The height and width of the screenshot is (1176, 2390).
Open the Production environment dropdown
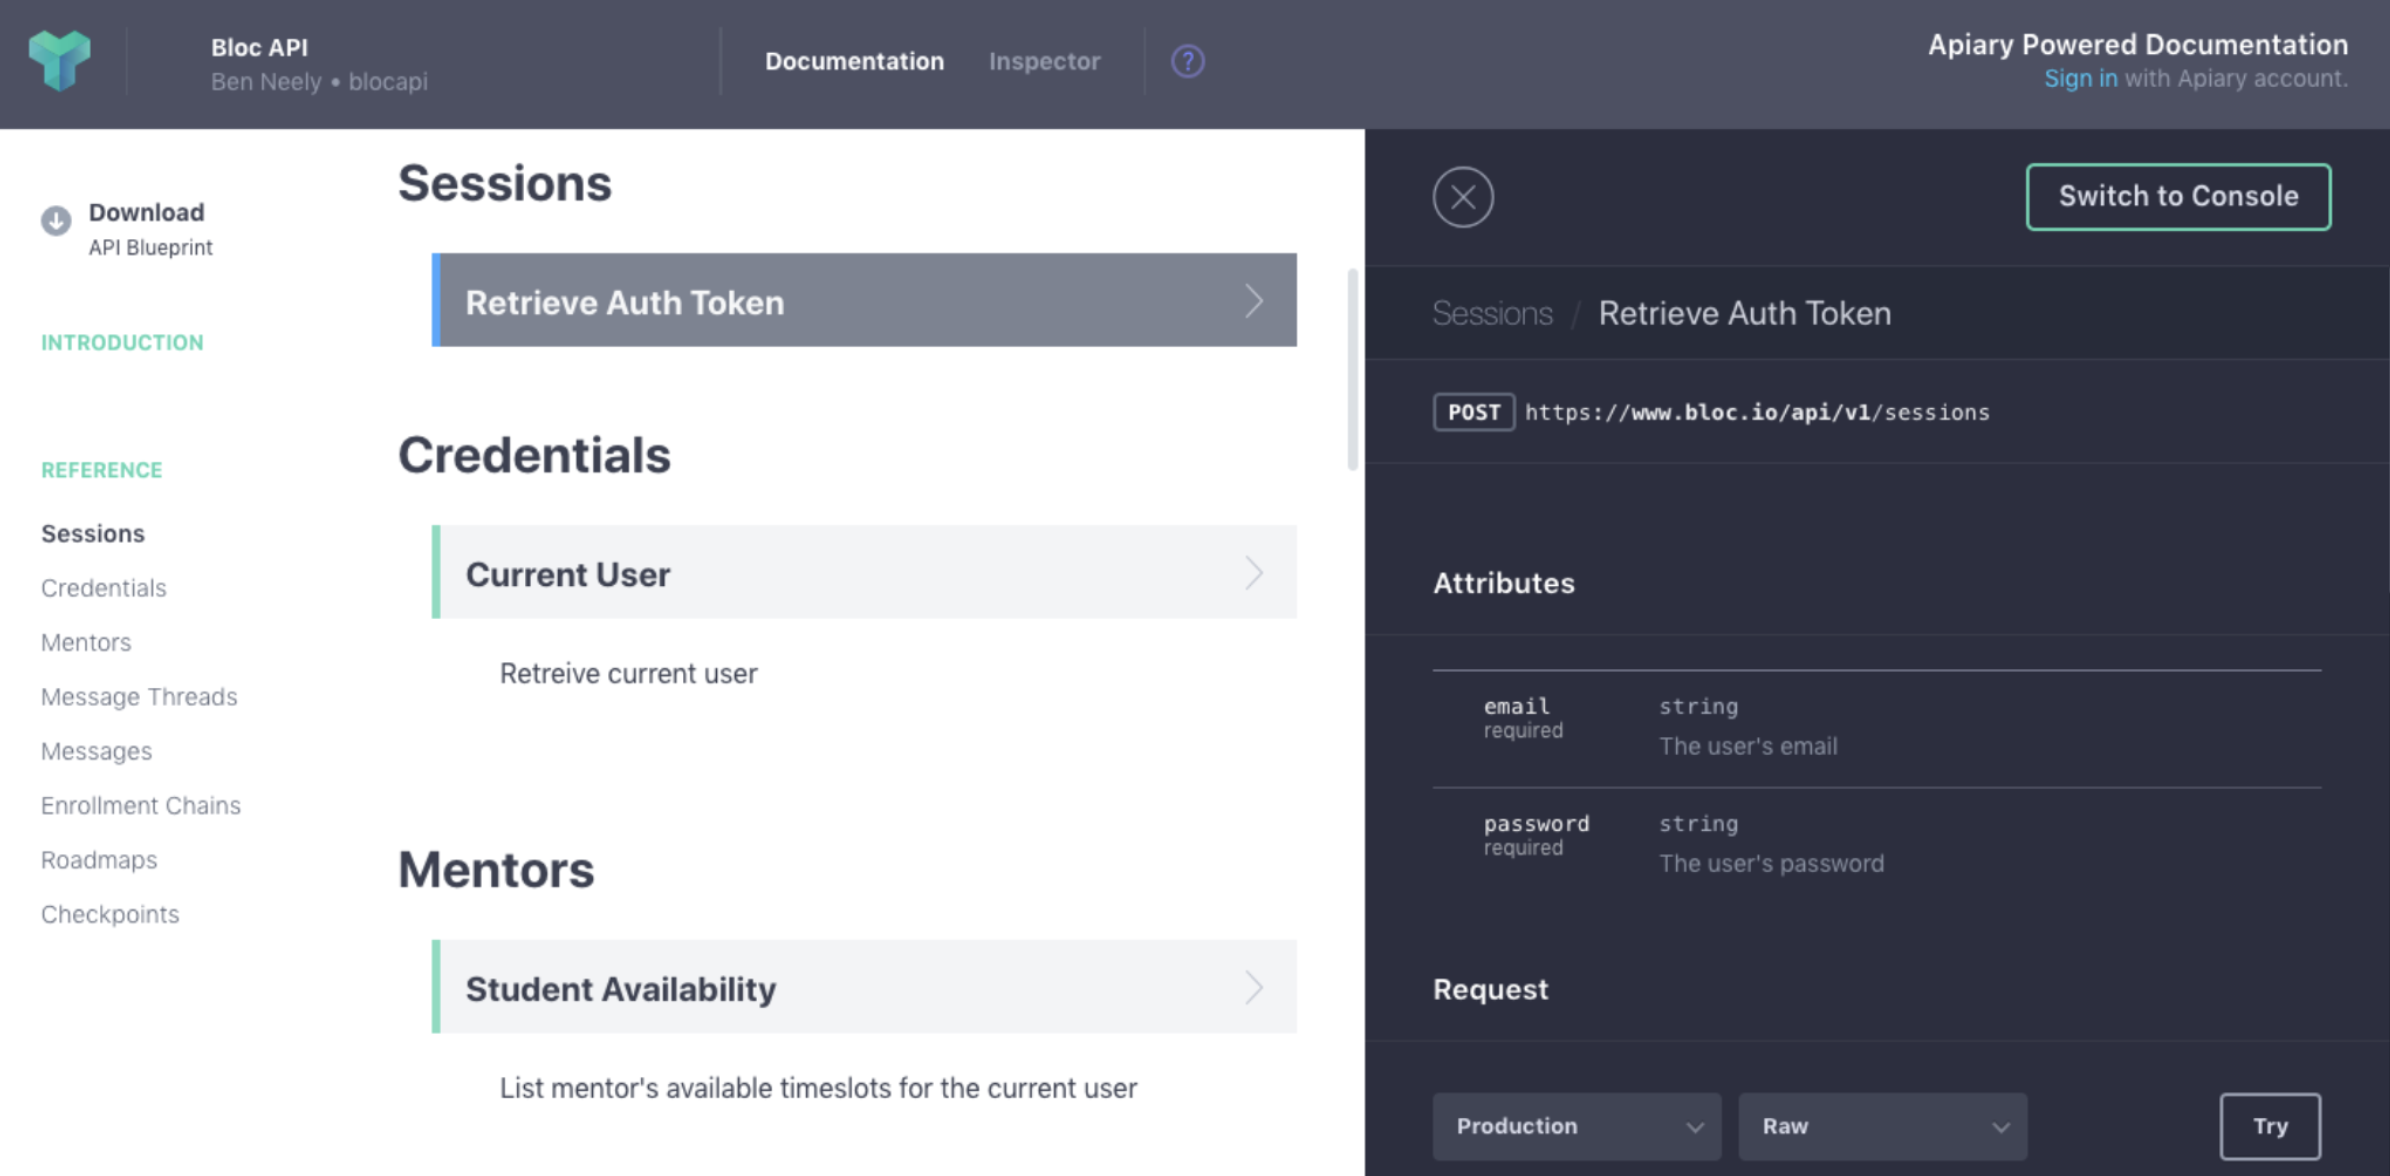click(1577, 1126)
